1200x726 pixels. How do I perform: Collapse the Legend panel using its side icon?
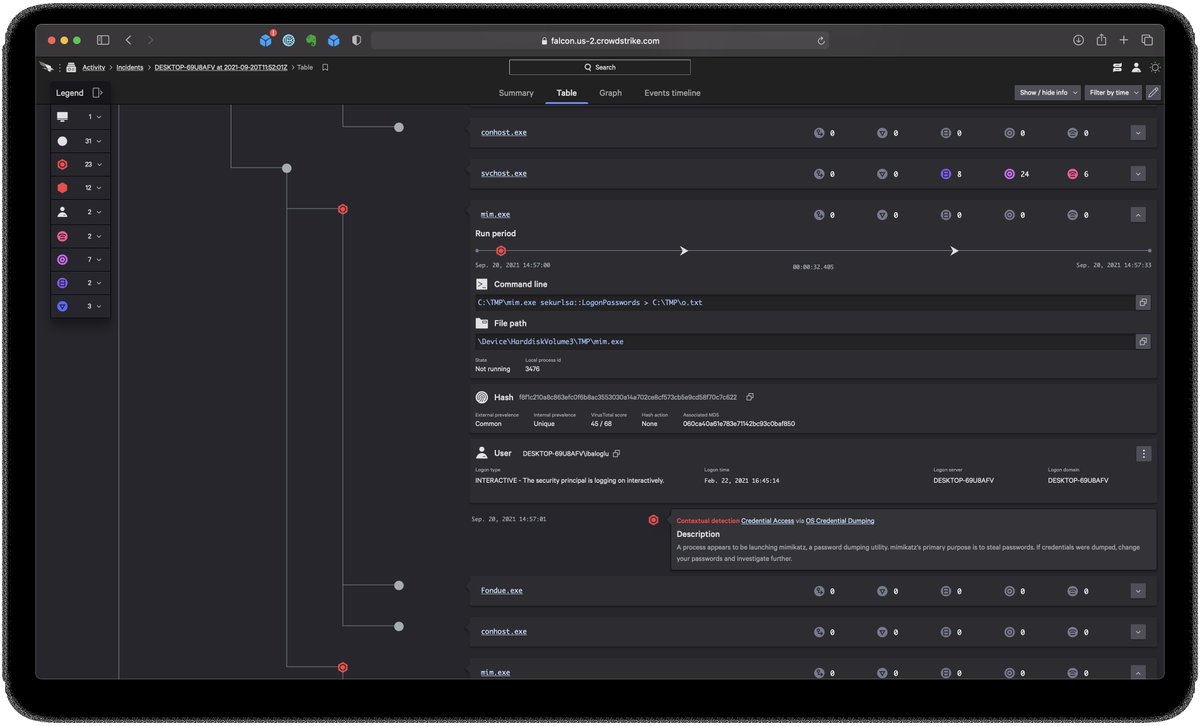point(97,92)
